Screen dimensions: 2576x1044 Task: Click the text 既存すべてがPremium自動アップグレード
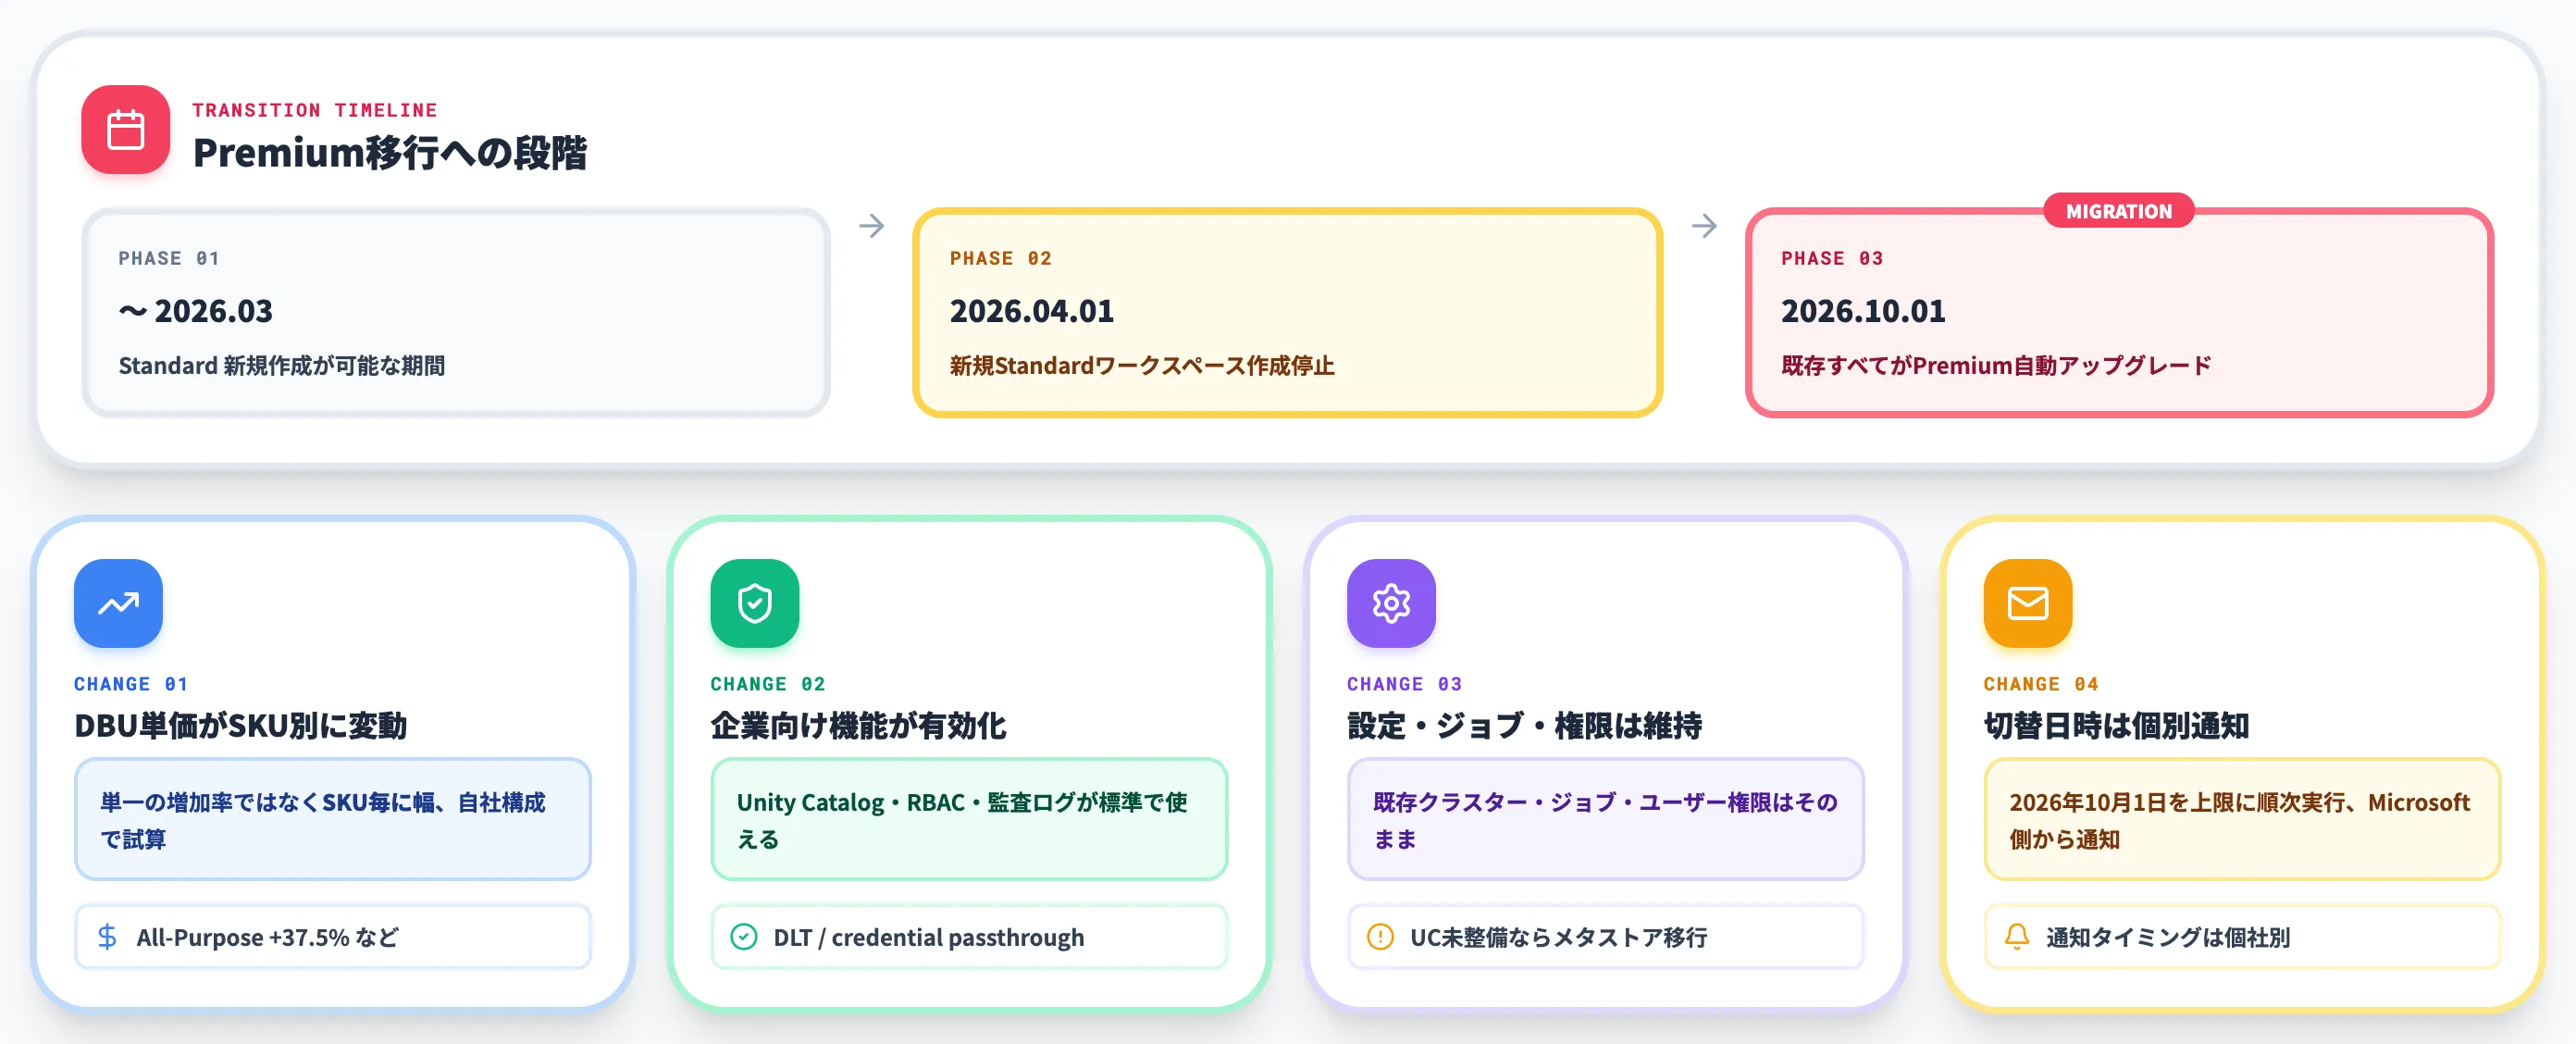pyautogui.click(x=1996, y=366)
